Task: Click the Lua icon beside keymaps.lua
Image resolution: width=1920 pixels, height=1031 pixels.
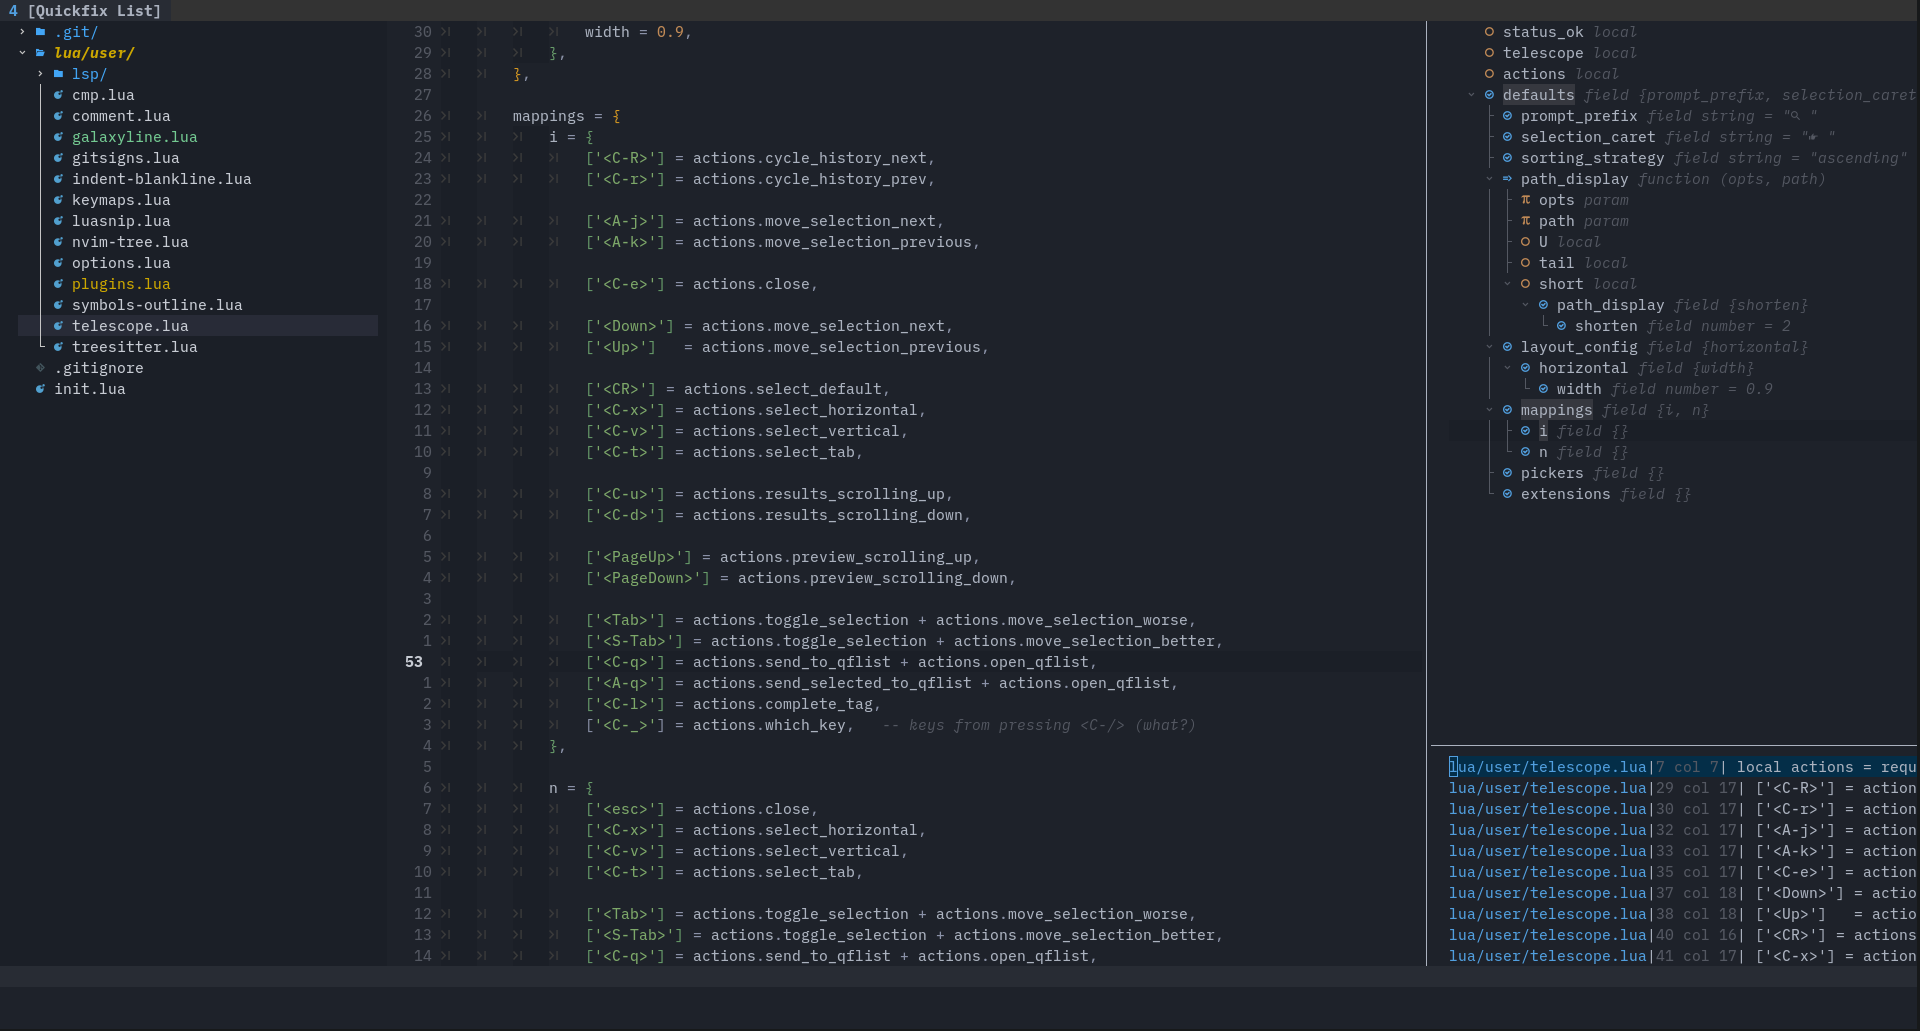Action: [59, 200]
